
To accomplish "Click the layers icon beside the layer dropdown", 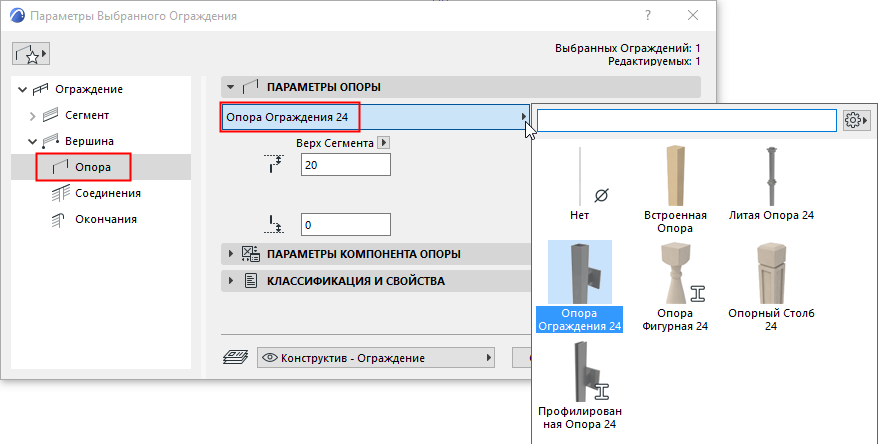I will 236,357.
